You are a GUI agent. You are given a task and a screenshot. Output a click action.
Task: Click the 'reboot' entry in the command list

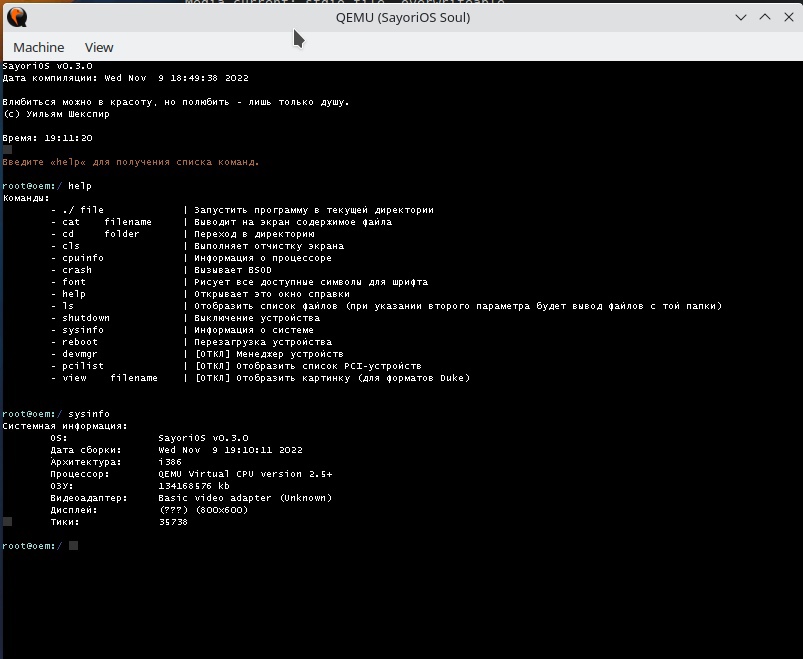[79, 342]
